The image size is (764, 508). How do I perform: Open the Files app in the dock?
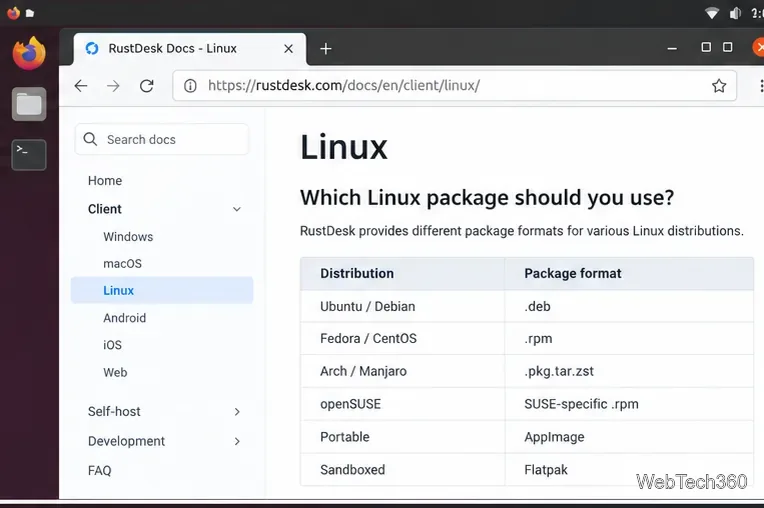point(29,104)
